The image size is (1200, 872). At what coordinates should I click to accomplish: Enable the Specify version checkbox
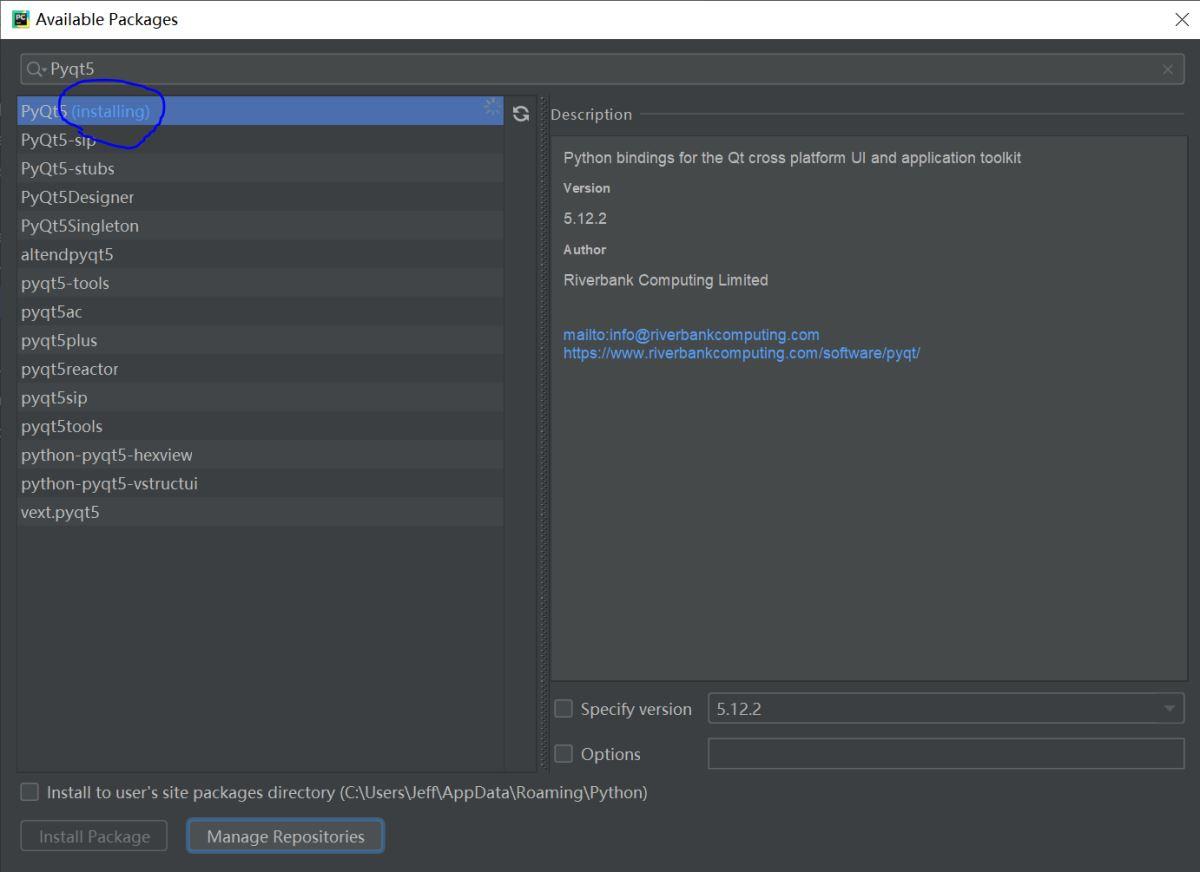tap(564, 709)
